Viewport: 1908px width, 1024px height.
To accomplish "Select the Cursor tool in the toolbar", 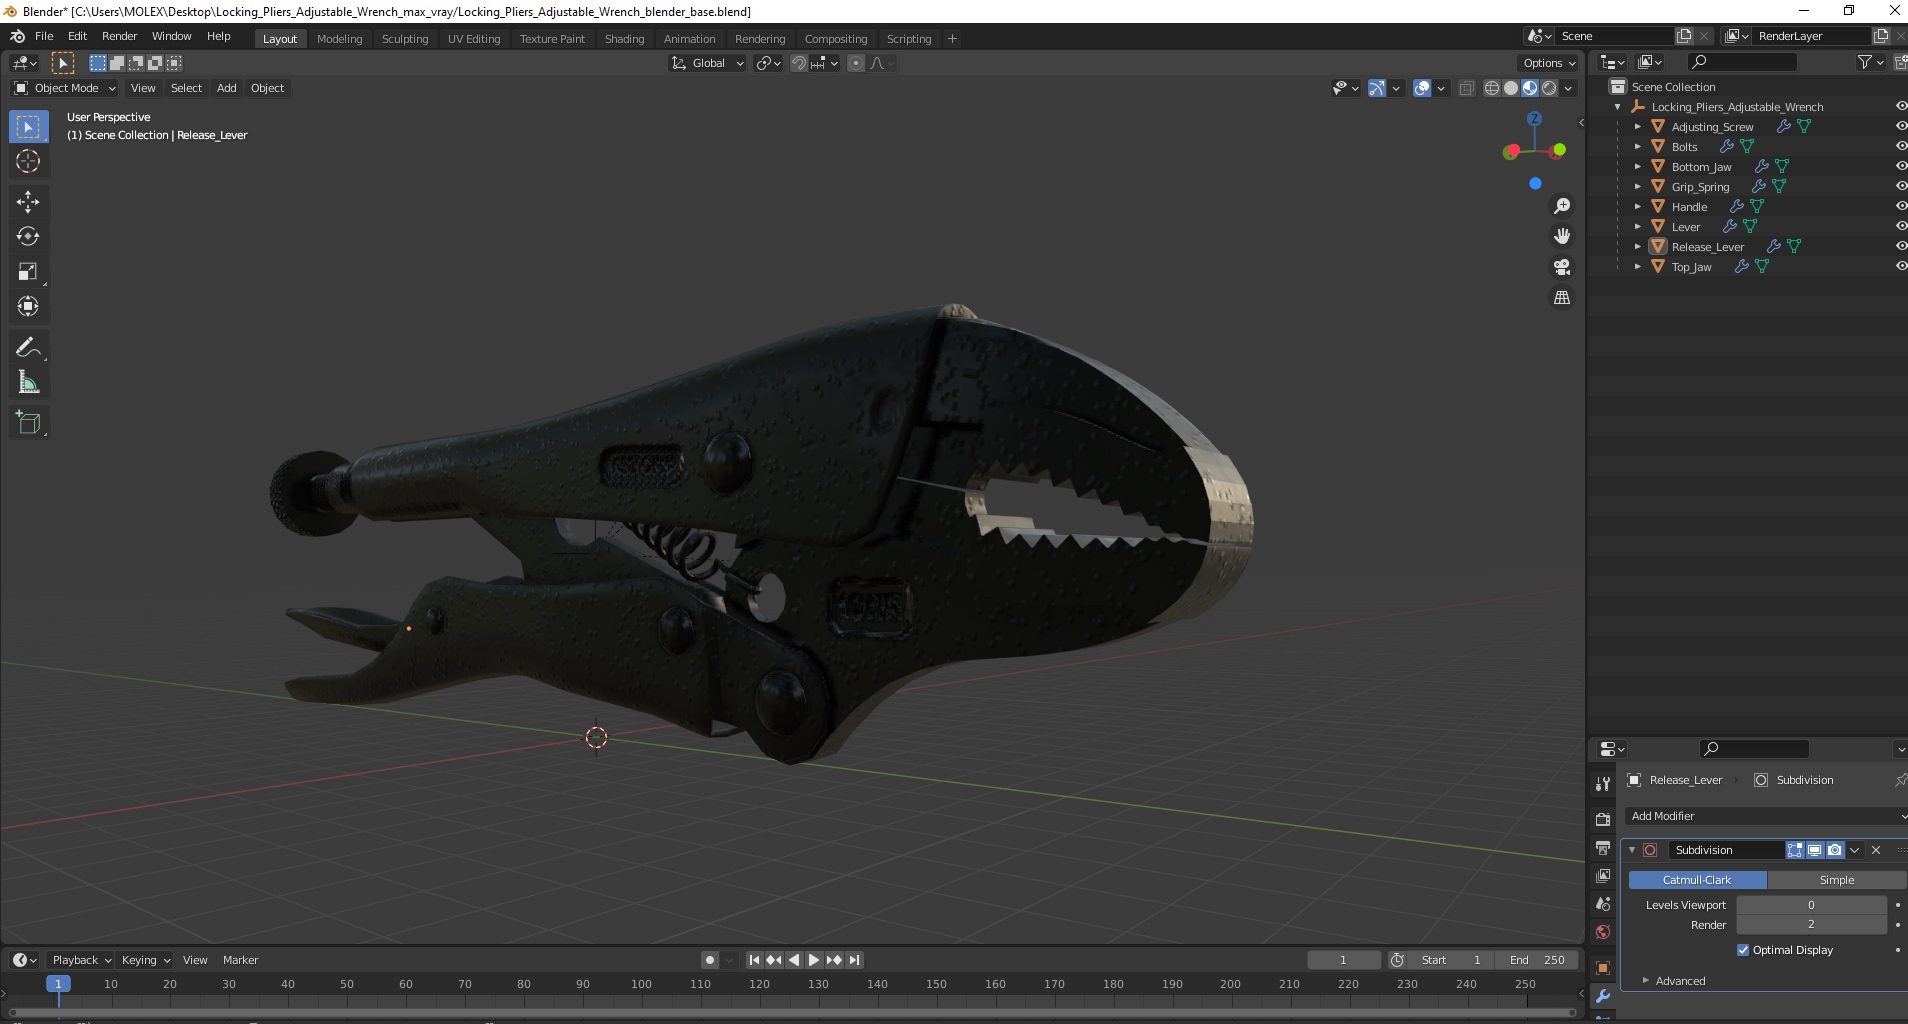I will click(x=28, y=161).
